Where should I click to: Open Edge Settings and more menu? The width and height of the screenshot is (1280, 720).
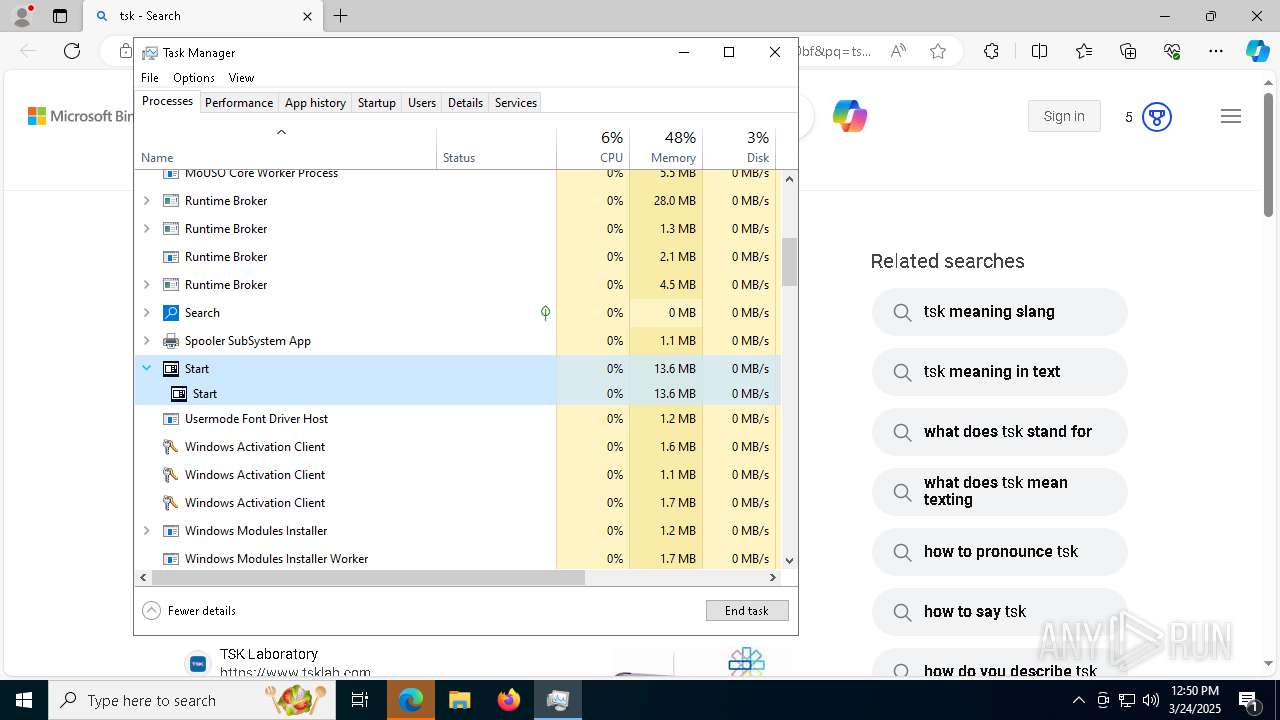1216,51
